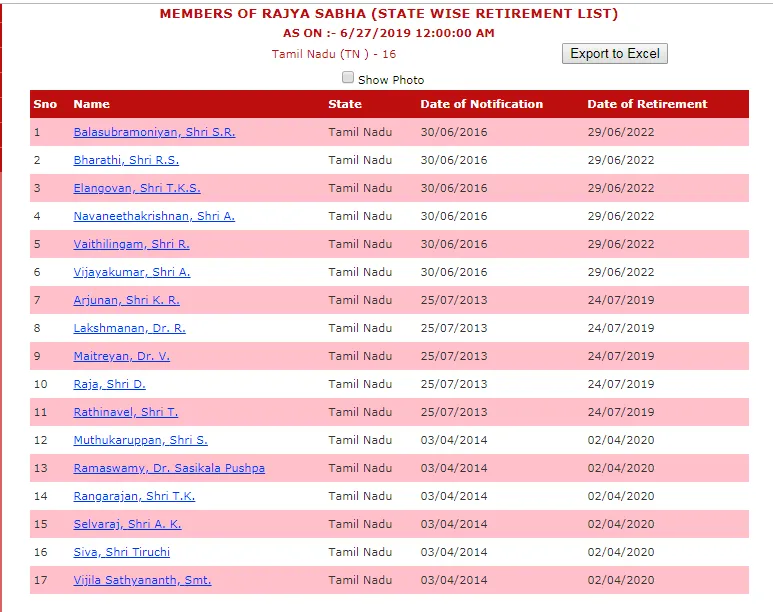The height and width of the screenshot is (612, 773).
Task: Open Ramaswamy, Dr. Sasikala Pushpa link
Action: pos(169,468)
